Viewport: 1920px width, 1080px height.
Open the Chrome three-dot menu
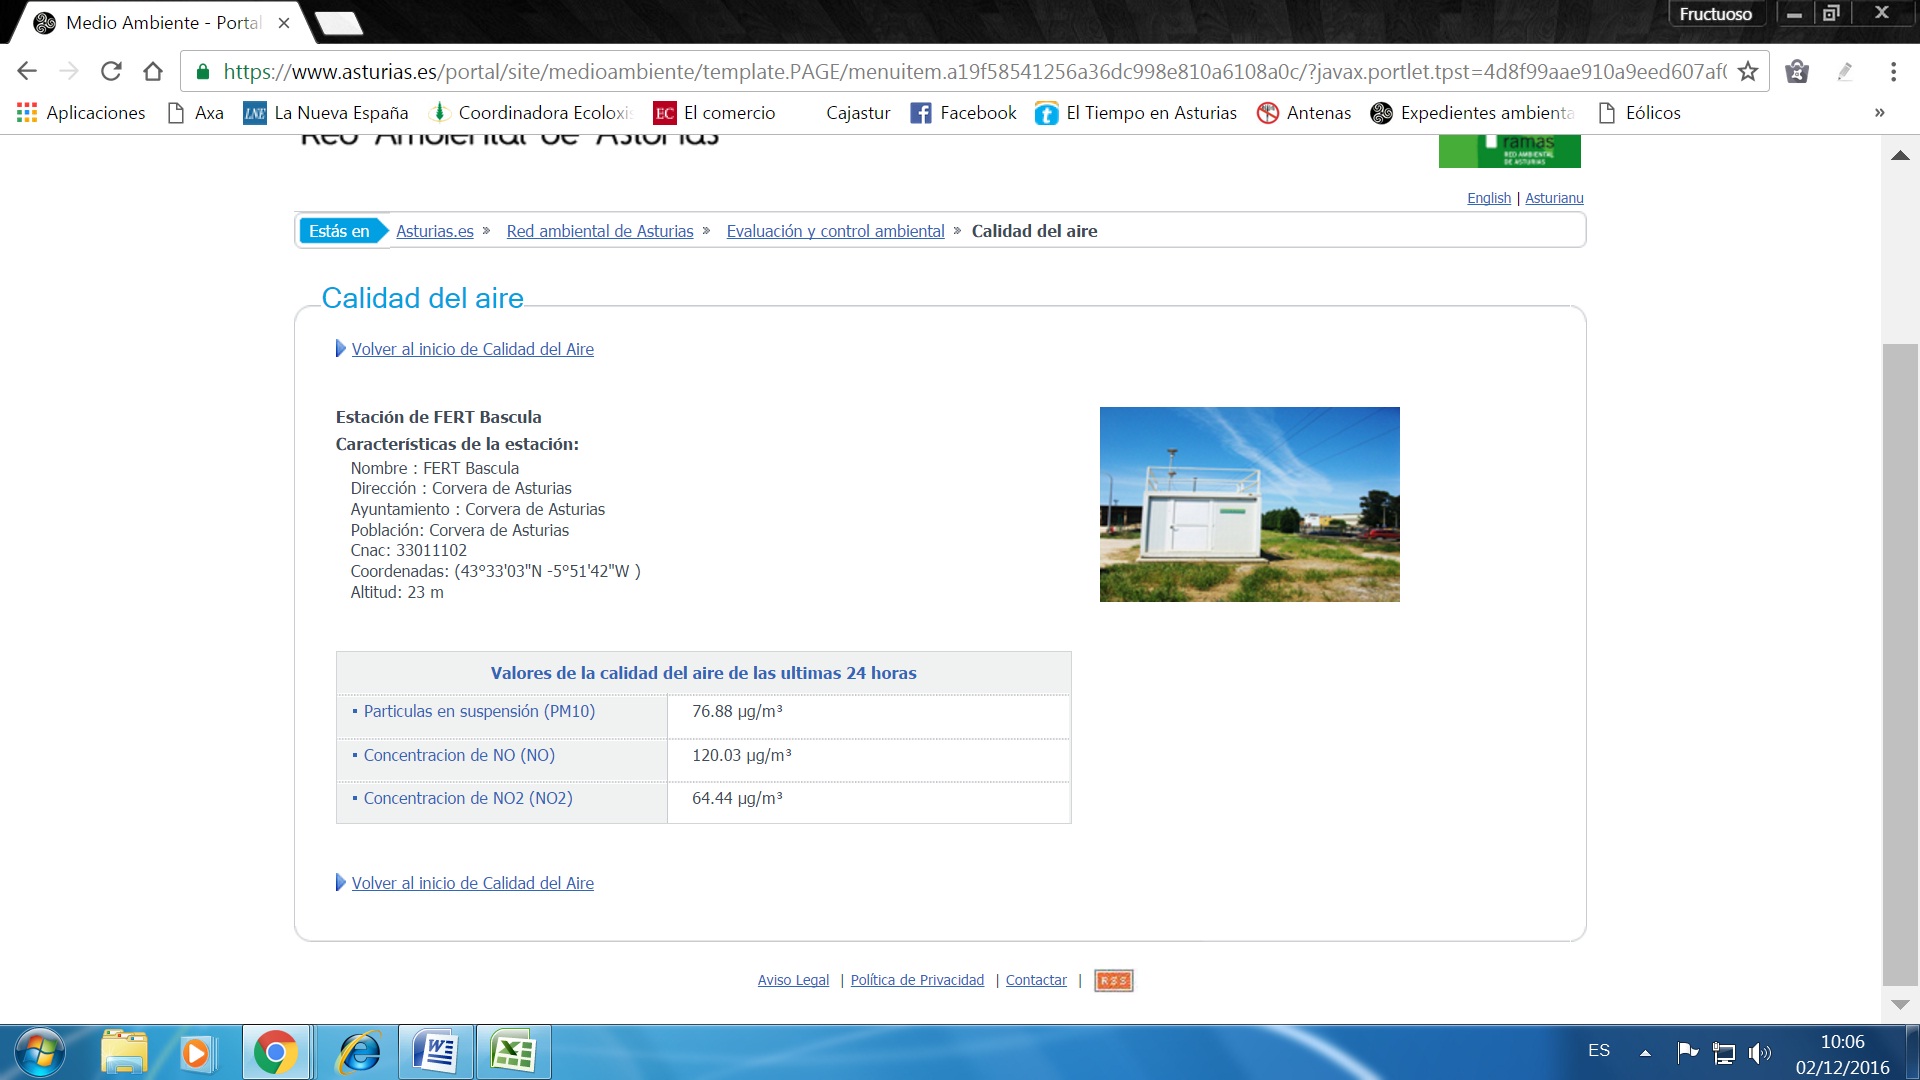click(x=1892, y=71)
